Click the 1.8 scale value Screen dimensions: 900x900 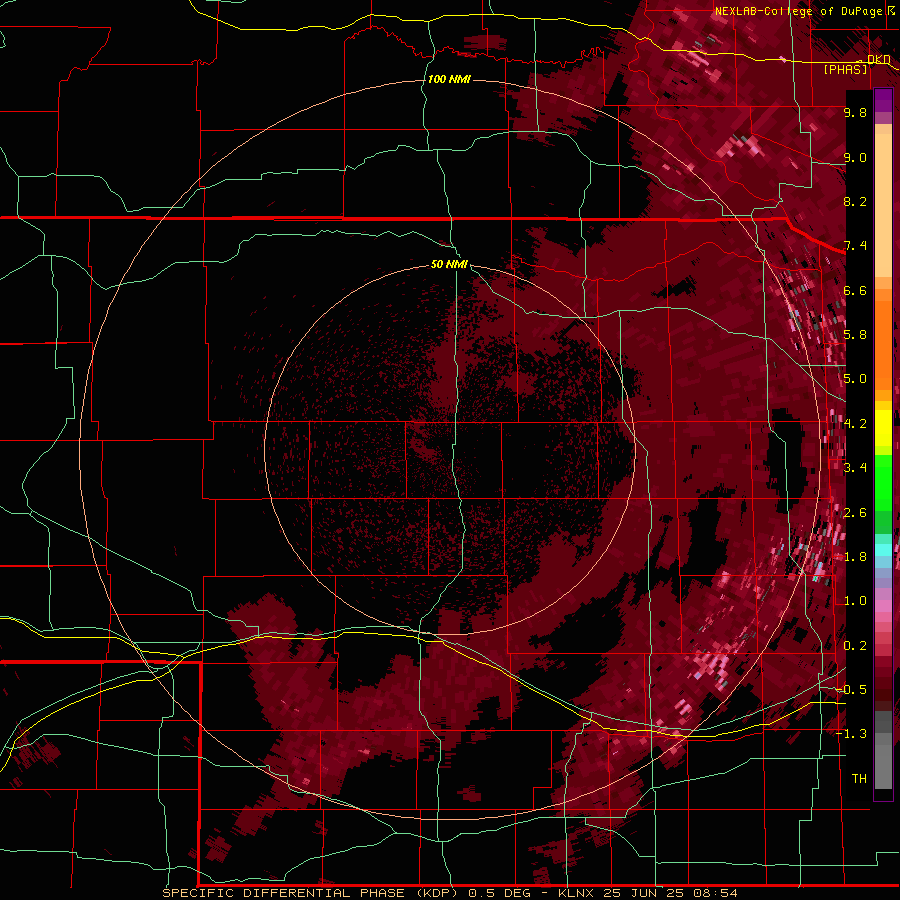point(855,557)
